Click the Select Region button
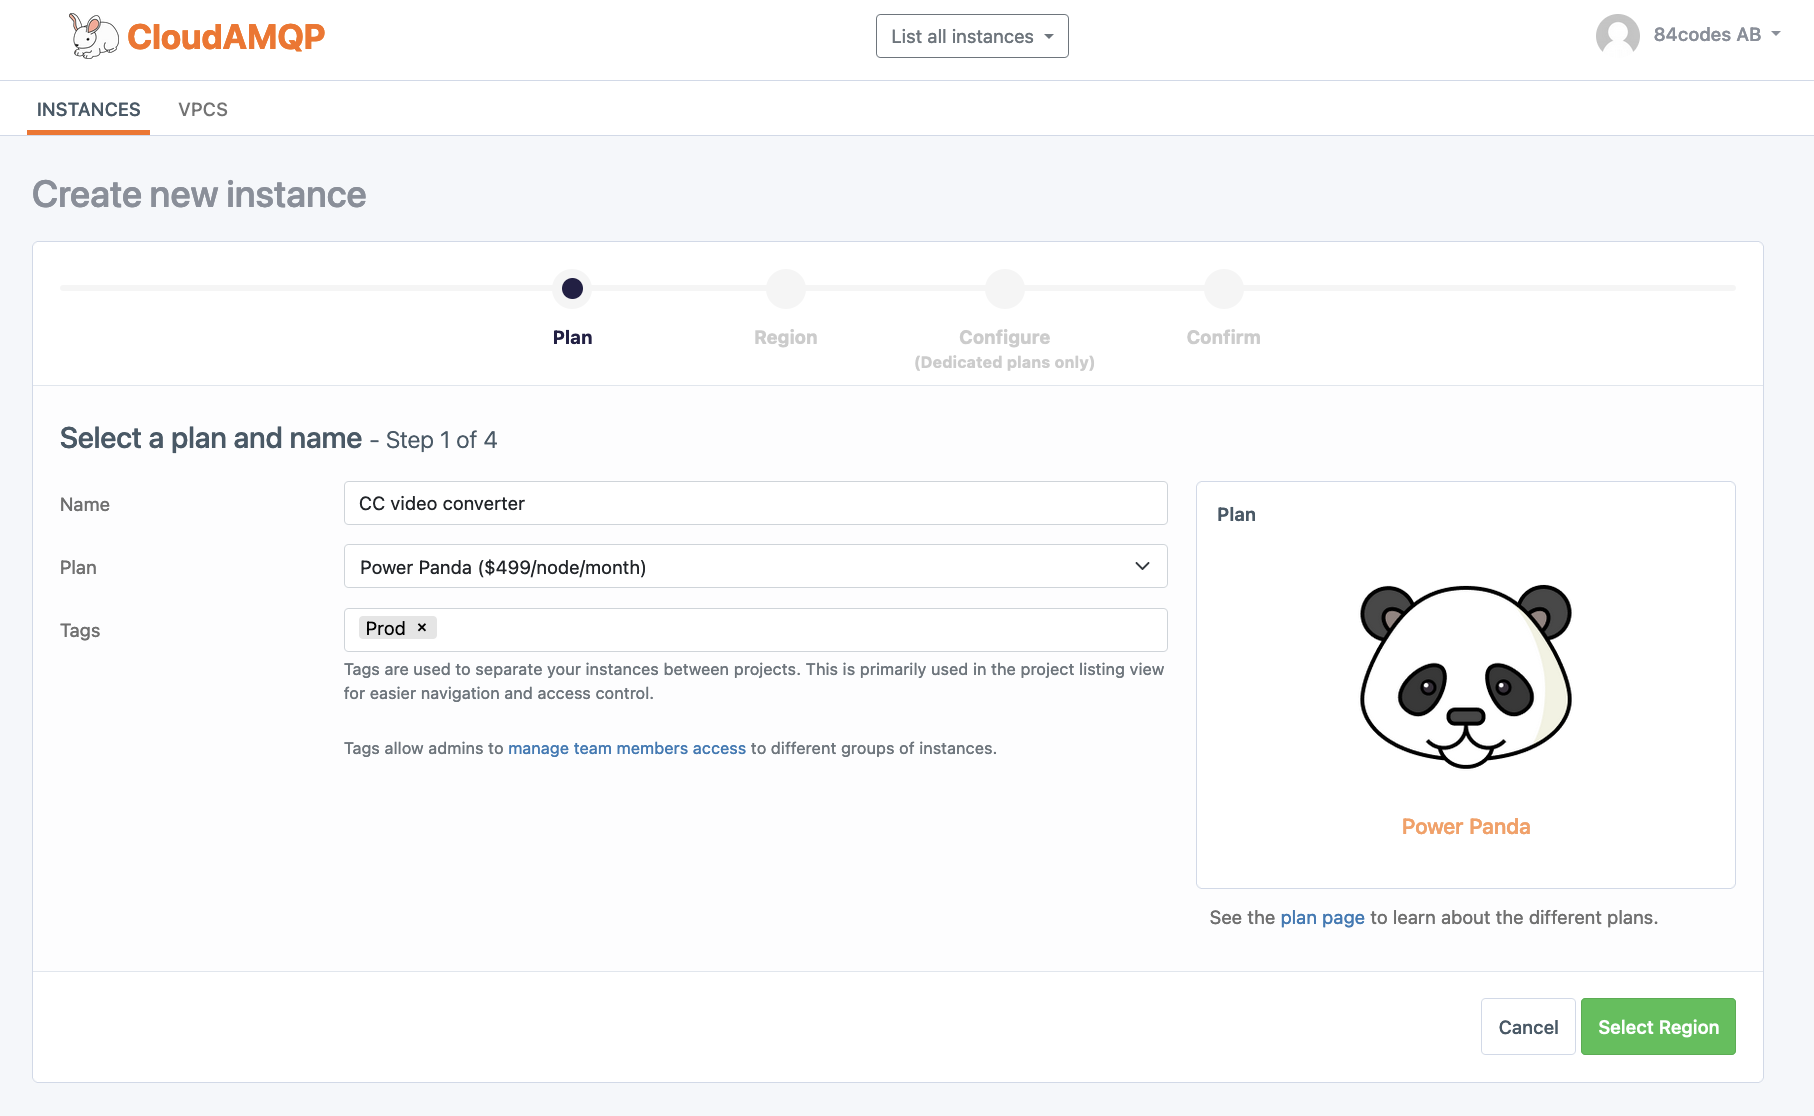The image size is (1814, 1116). point(1658,1027)
